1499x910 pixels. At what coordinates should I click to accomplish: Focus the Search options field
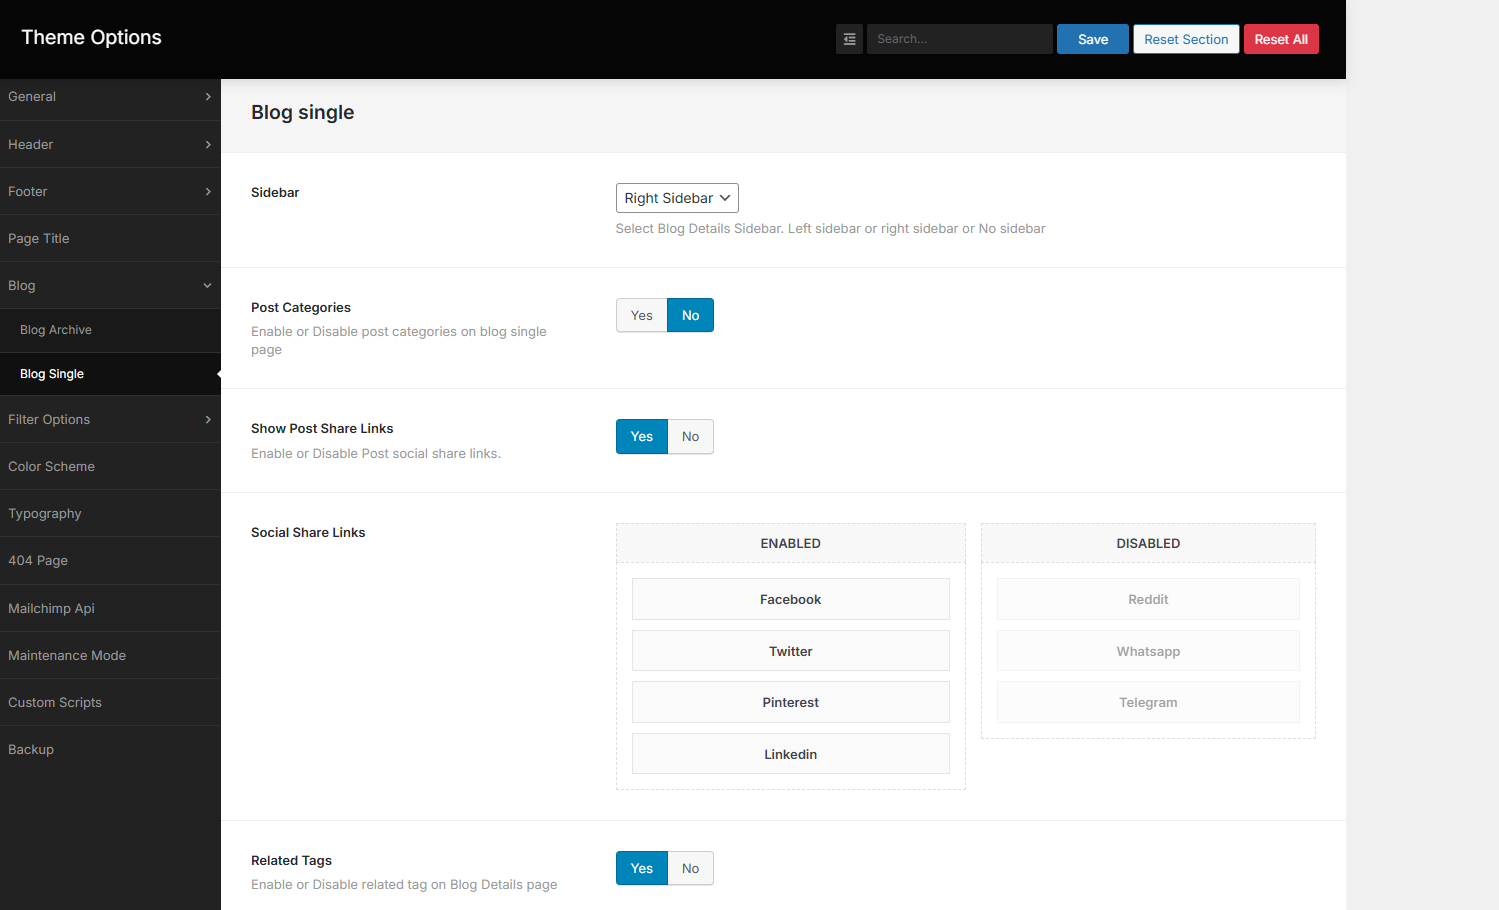(x=959, y=39)
